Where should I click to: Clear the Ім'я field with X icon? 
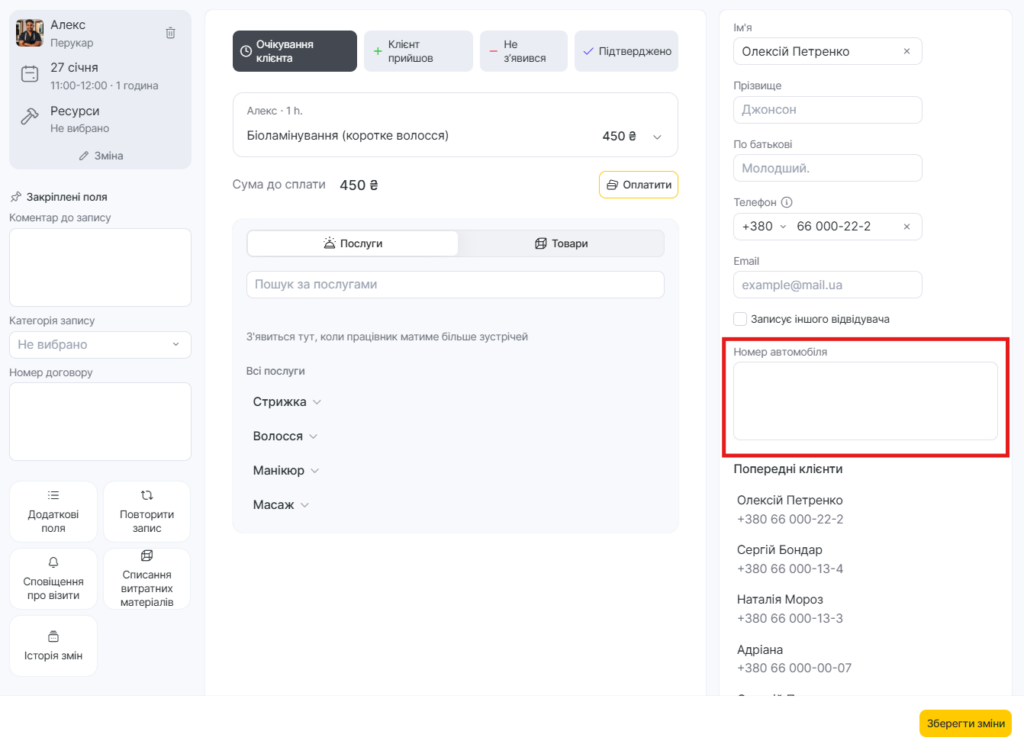pyautogui.click(x=906, y=51)
